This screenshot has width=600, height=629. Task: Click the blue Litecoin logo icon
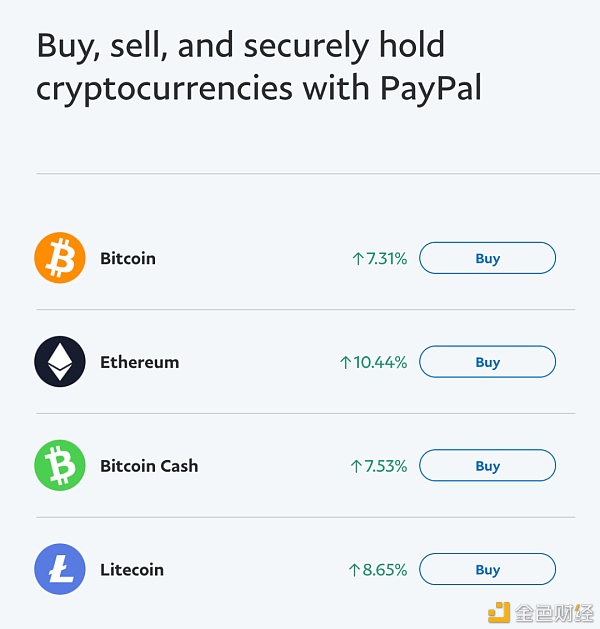(60, 570)
